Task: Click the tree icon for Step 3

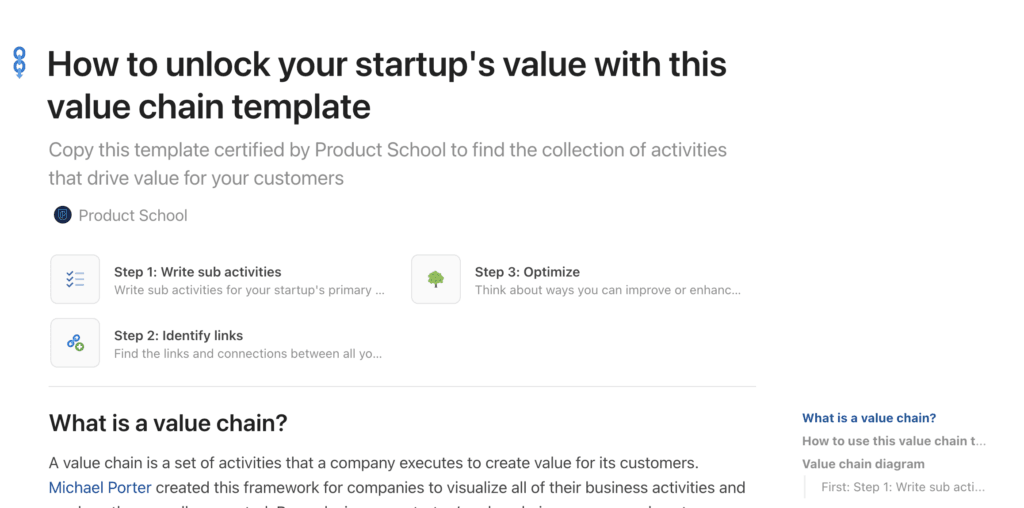Action: click(436, 279)
